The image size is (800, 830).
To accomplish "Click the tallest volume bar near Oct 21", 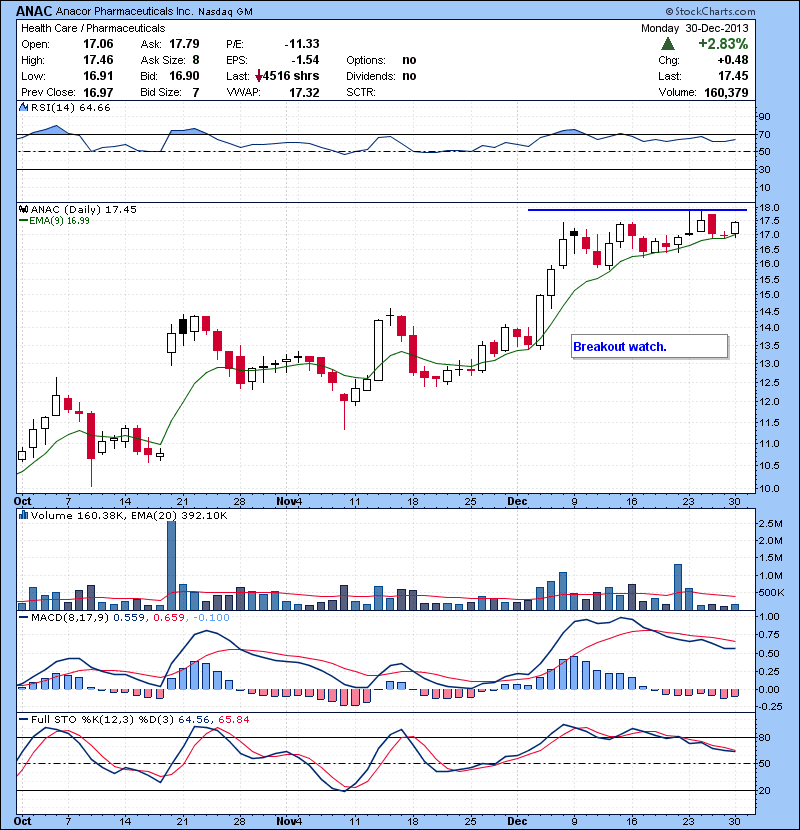I will click(172, 565).
